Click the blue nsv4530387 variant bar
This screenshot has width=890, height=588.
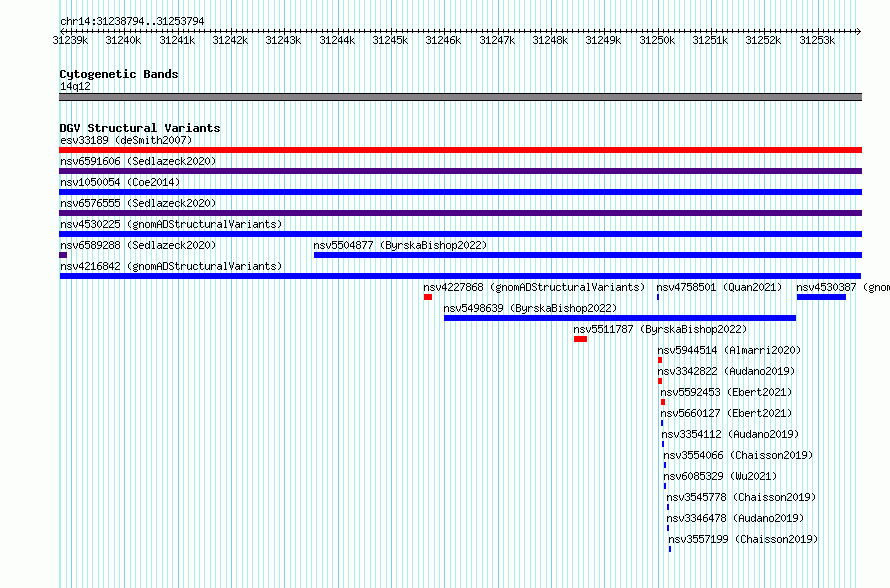(x=821, y=297)
